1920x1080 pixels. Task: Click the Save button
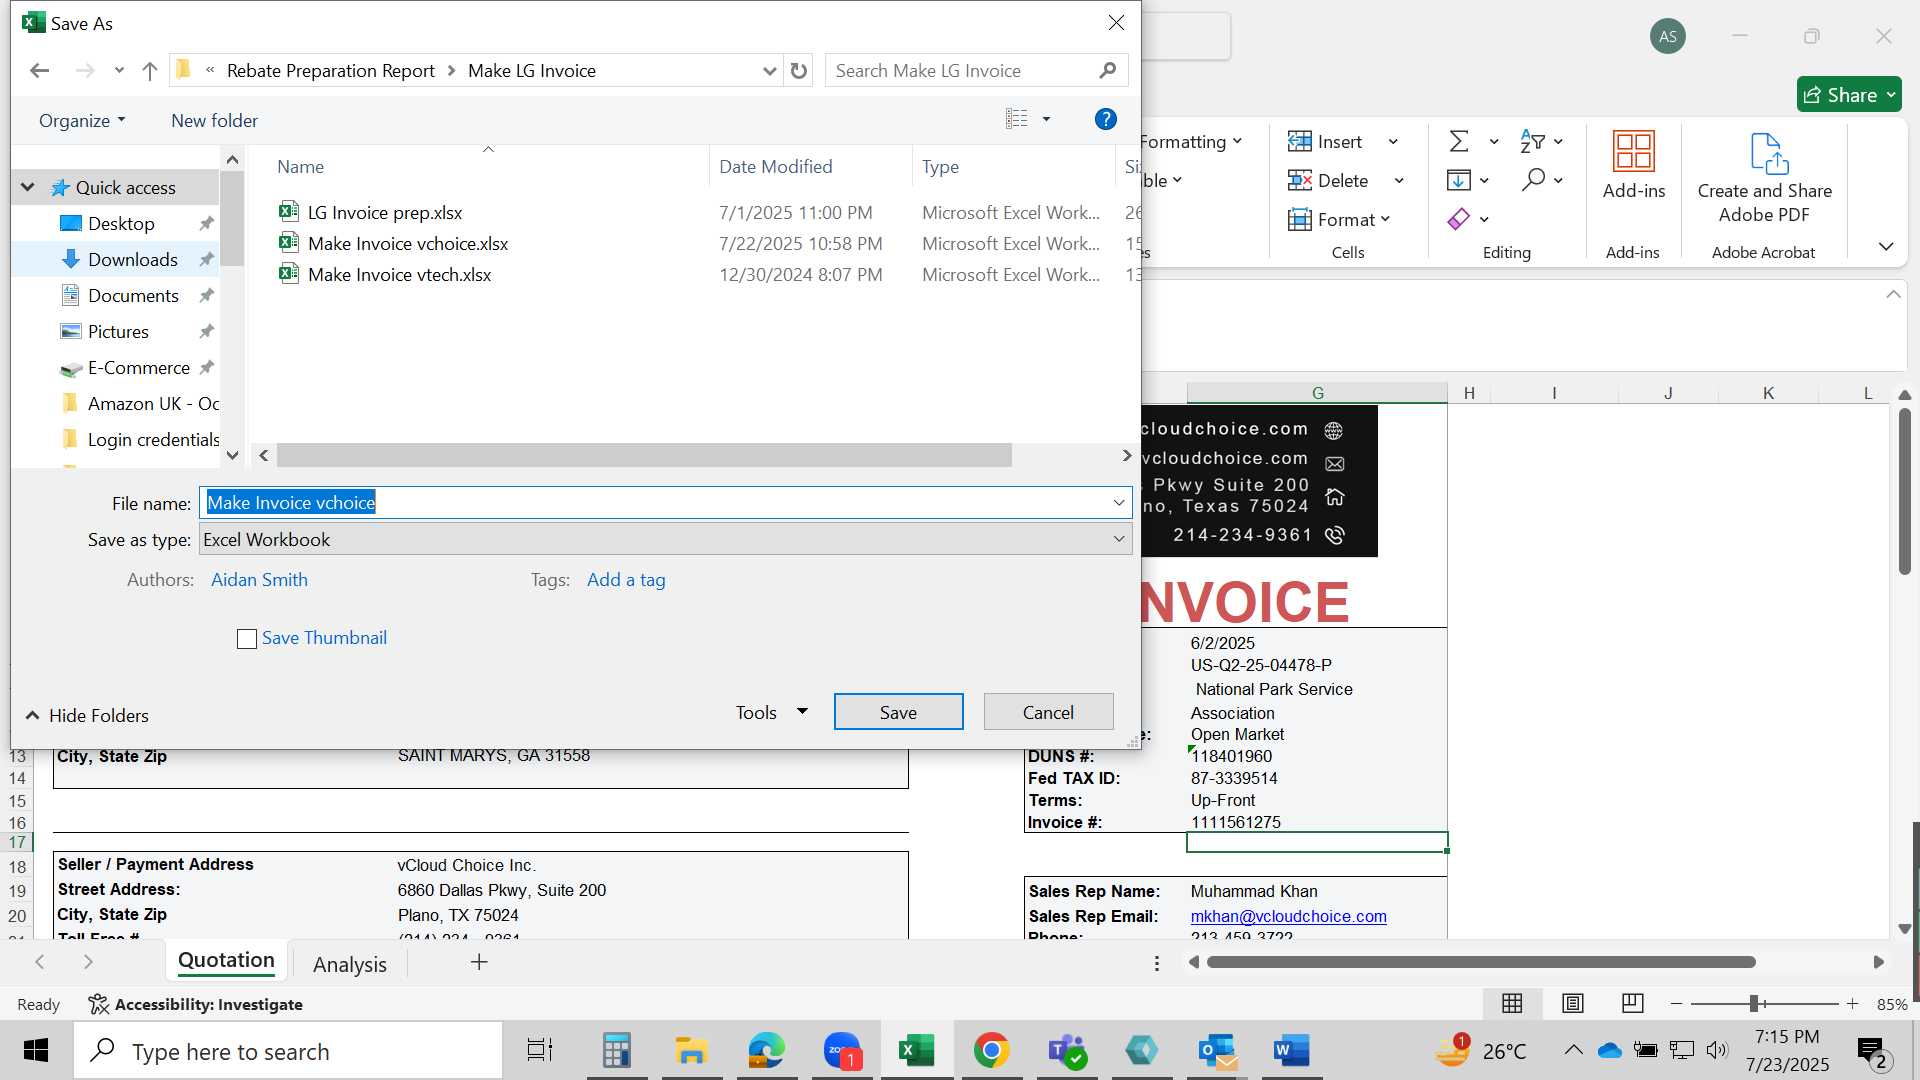point(898,712)
